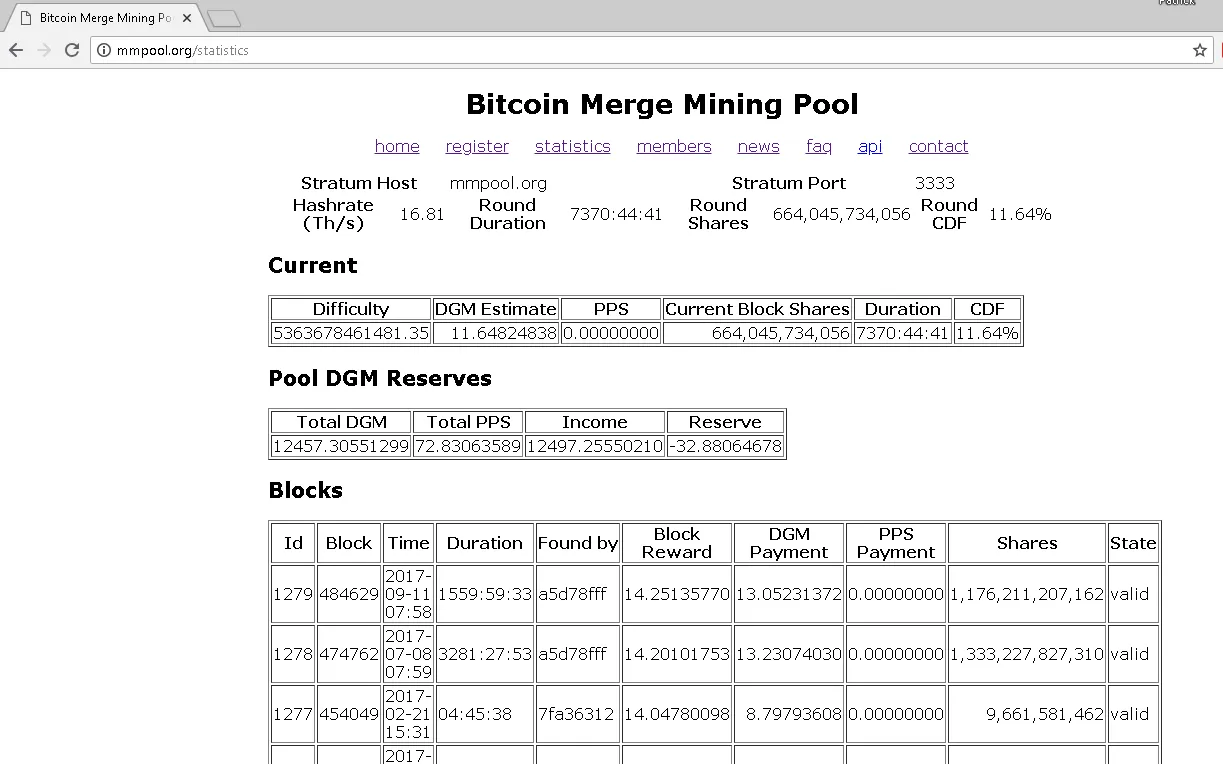The width and height of the screenshot is (1223, 764).
Task: Reload the mmpool.org page
Action: pos(72,50)
